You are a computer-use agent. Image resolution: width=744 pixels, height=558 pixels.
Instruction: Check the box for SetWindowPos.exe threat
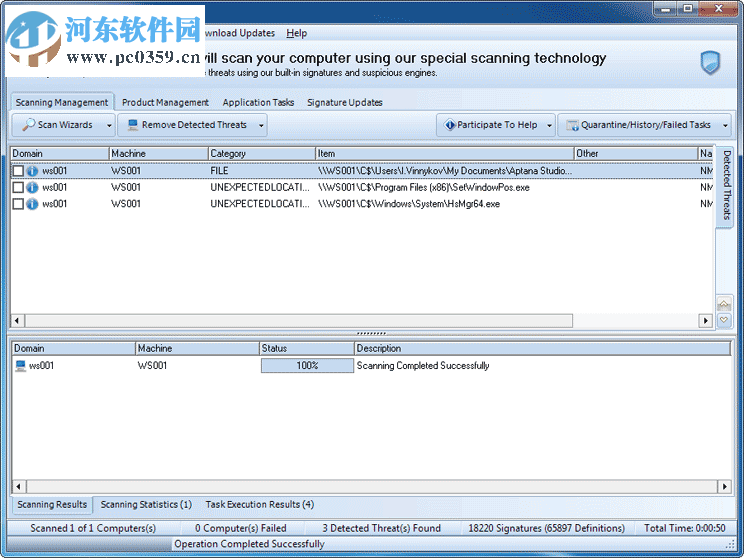pos(18,187)
